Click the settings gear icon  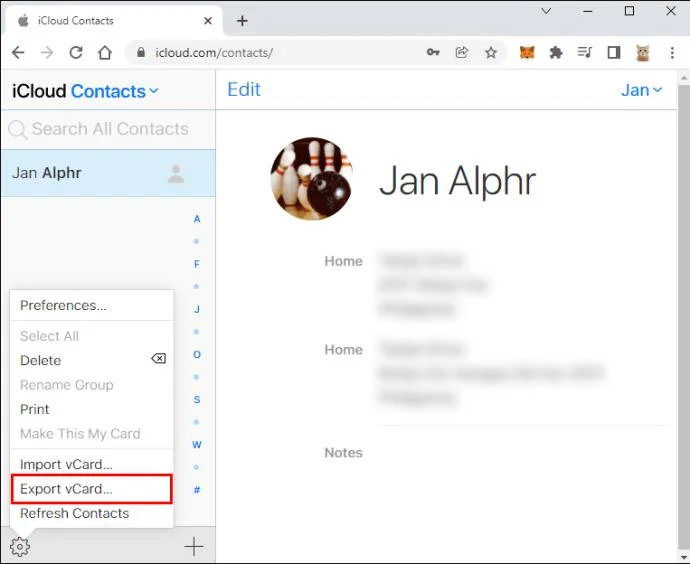click(x=20, y=547)
